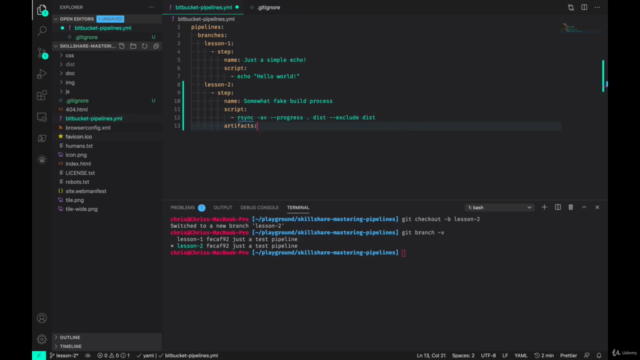Image resolution: width=640 pixels, height=360 pixels.
Task: Click Ln 13, Col 21 cursor position
Action: [431, 356]
